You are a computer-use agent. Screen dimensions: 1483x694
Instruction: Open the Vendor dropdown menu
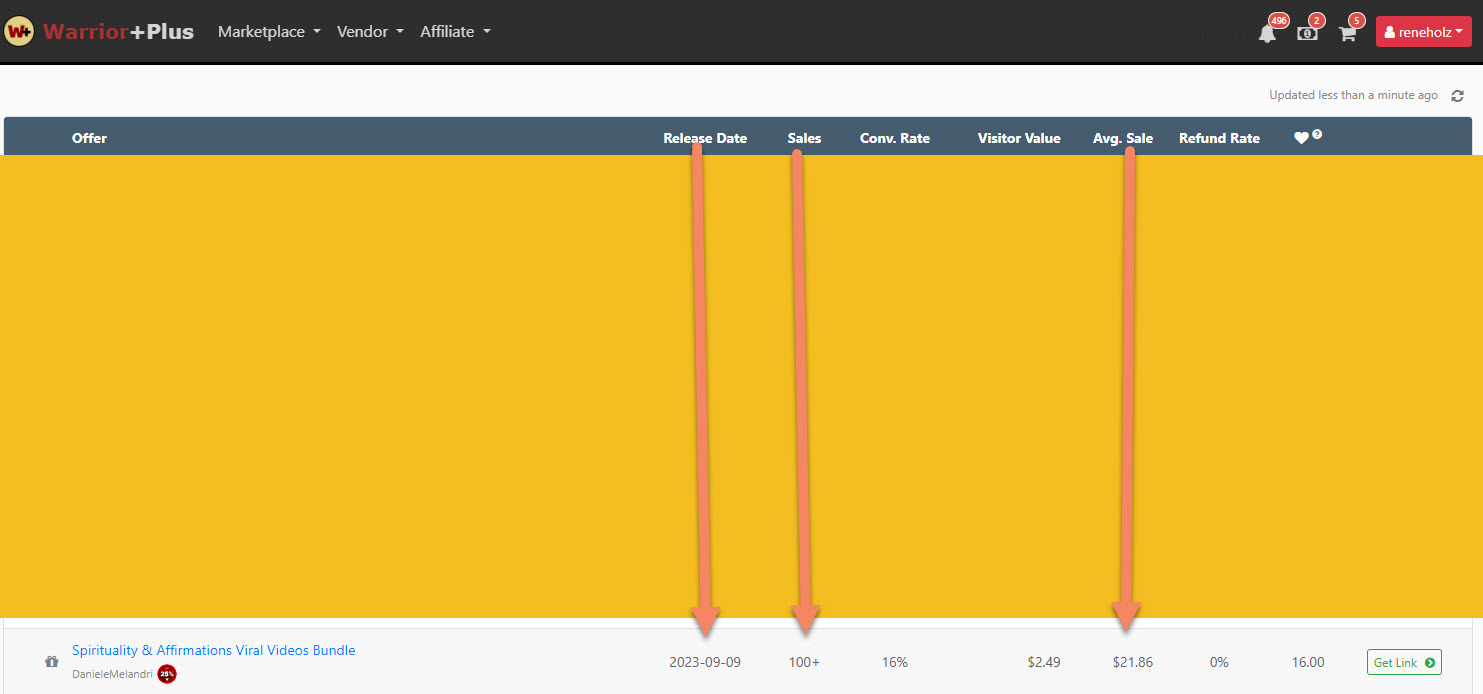pos(370,32)
